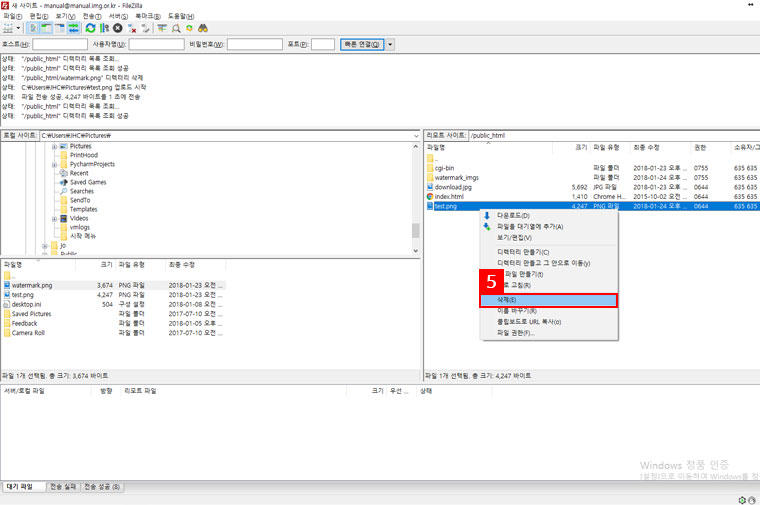Image resolution: width=760 pixels, height=505 pixels.
Task: Click the refresh file lists icon
Action: [90, 28]
